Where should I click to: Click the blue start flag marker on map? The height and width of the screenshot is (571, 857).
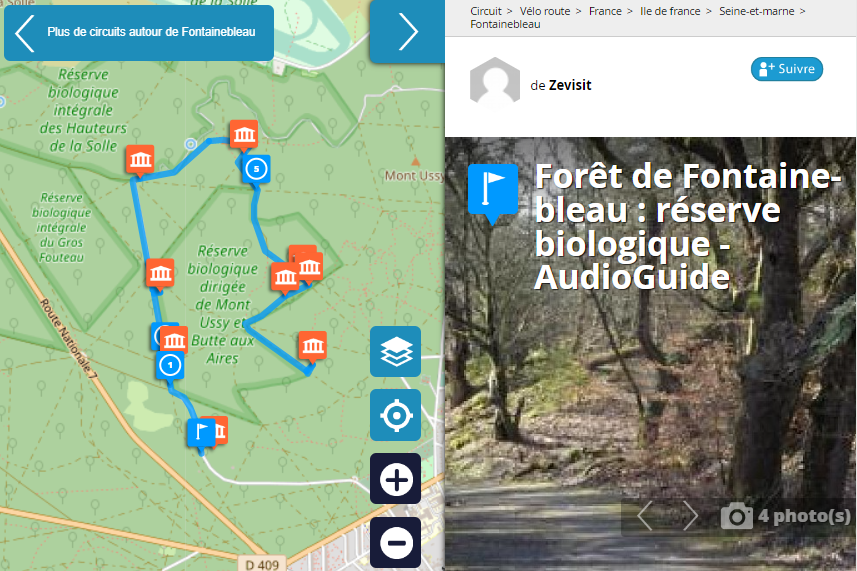(x=200, y=432)
